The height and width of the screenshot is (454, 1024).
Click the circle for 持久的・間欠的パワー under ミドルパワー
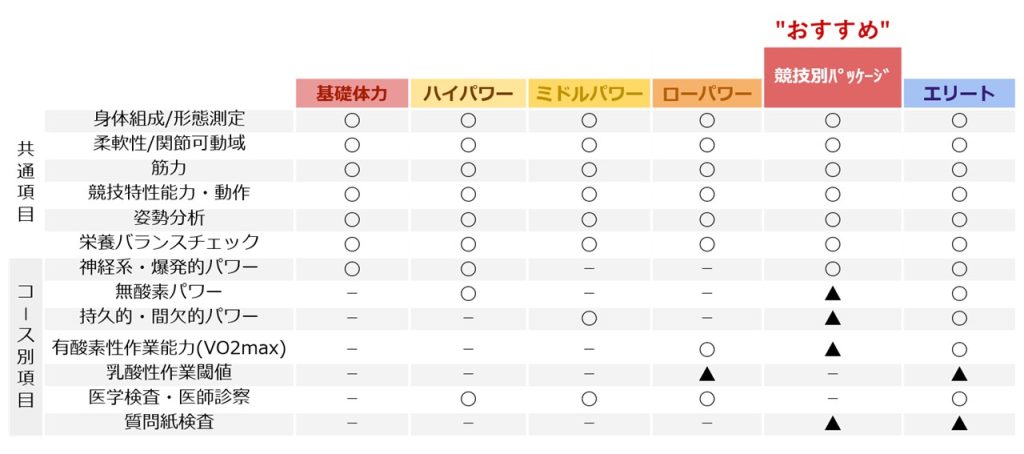click(589, 318)
